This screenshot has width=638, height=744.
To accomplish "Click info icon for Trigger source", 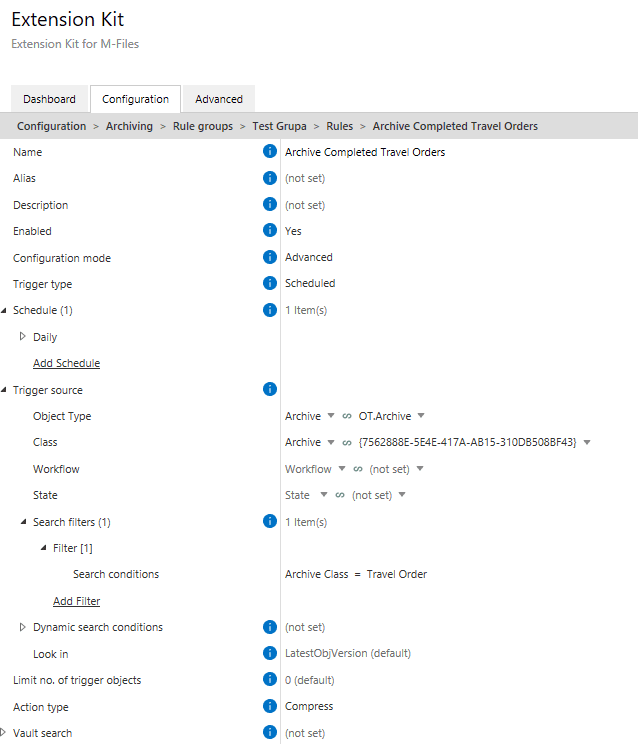I will [269, 389].
